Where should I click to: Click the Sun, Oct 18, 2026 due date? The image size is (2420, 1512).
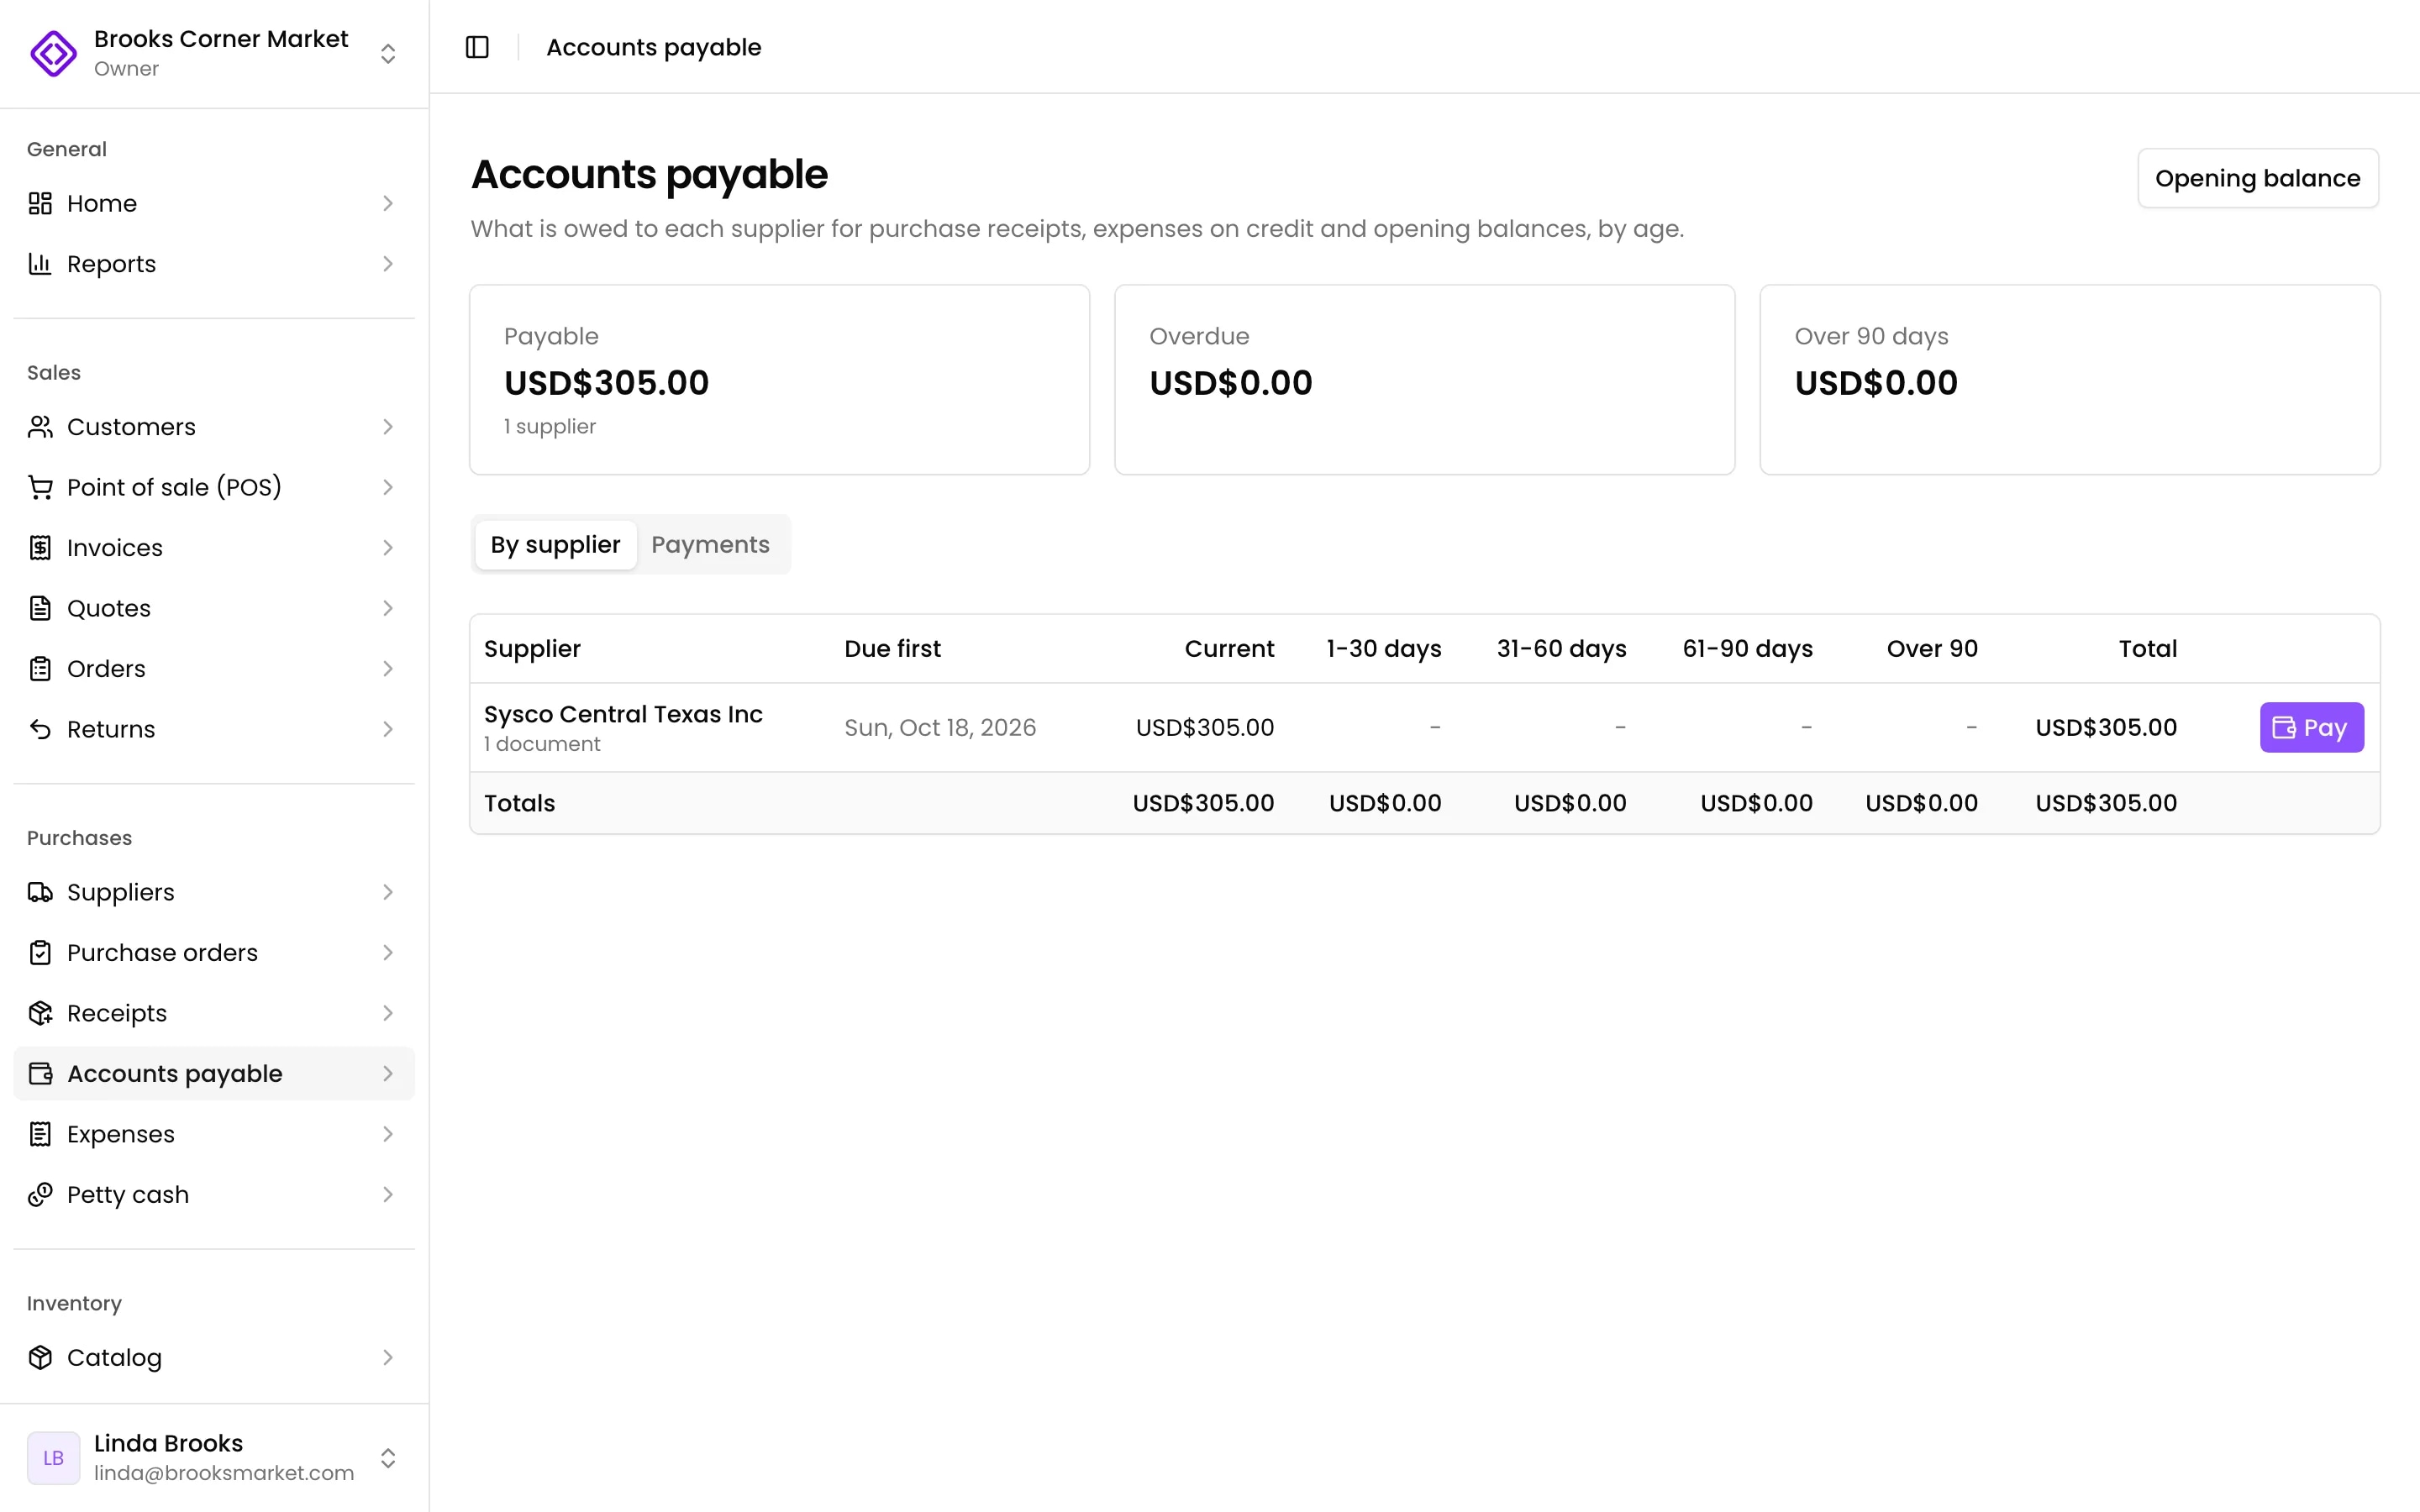pos(940,728)
